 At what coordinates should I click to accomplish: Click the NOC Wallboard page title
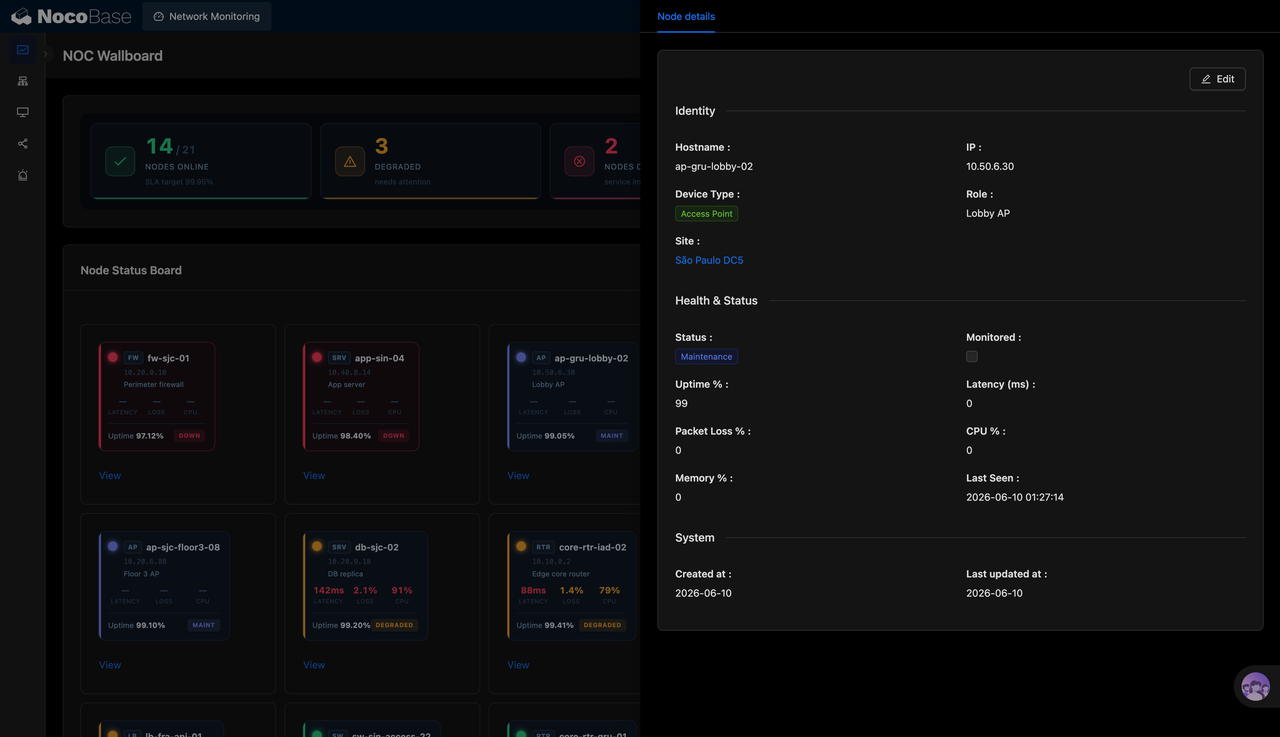[x=113, y=56]
